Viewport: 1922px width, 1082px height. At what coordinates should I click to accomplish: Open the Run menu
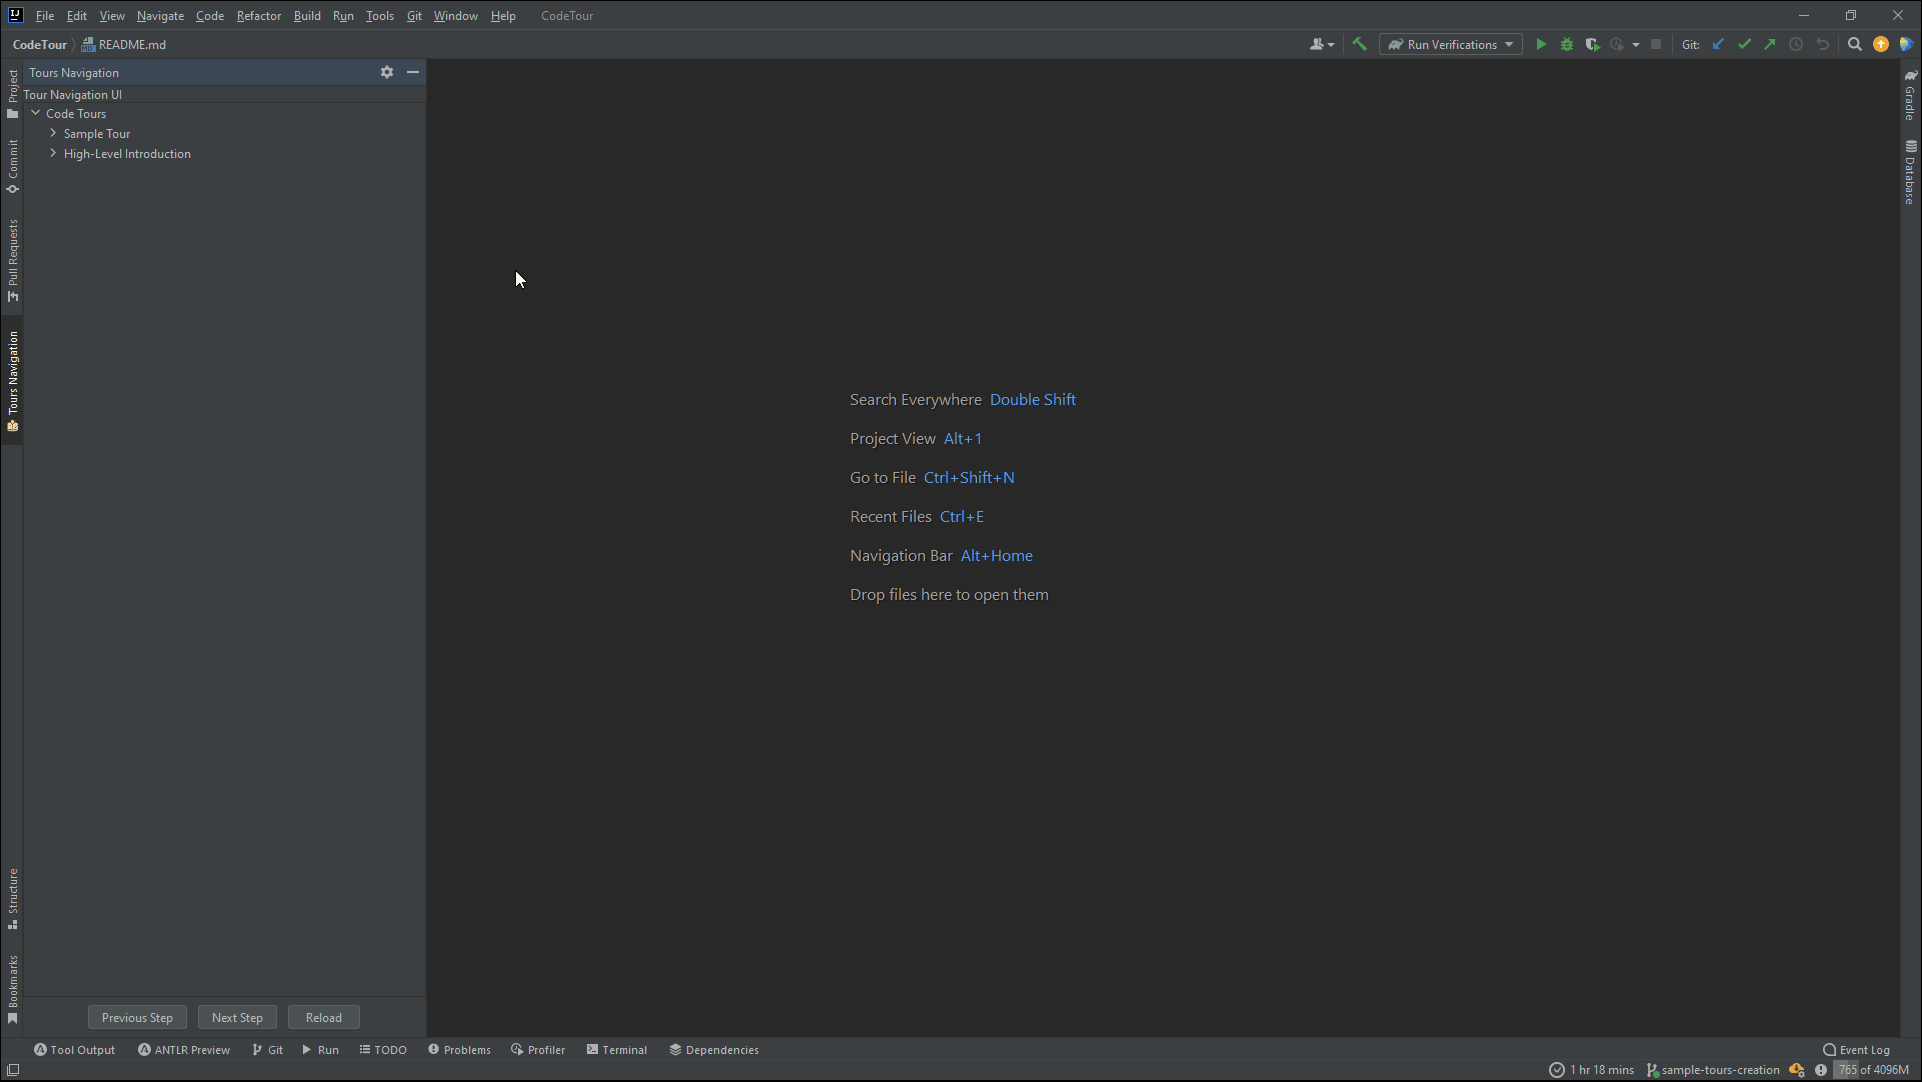click(343, 15)
